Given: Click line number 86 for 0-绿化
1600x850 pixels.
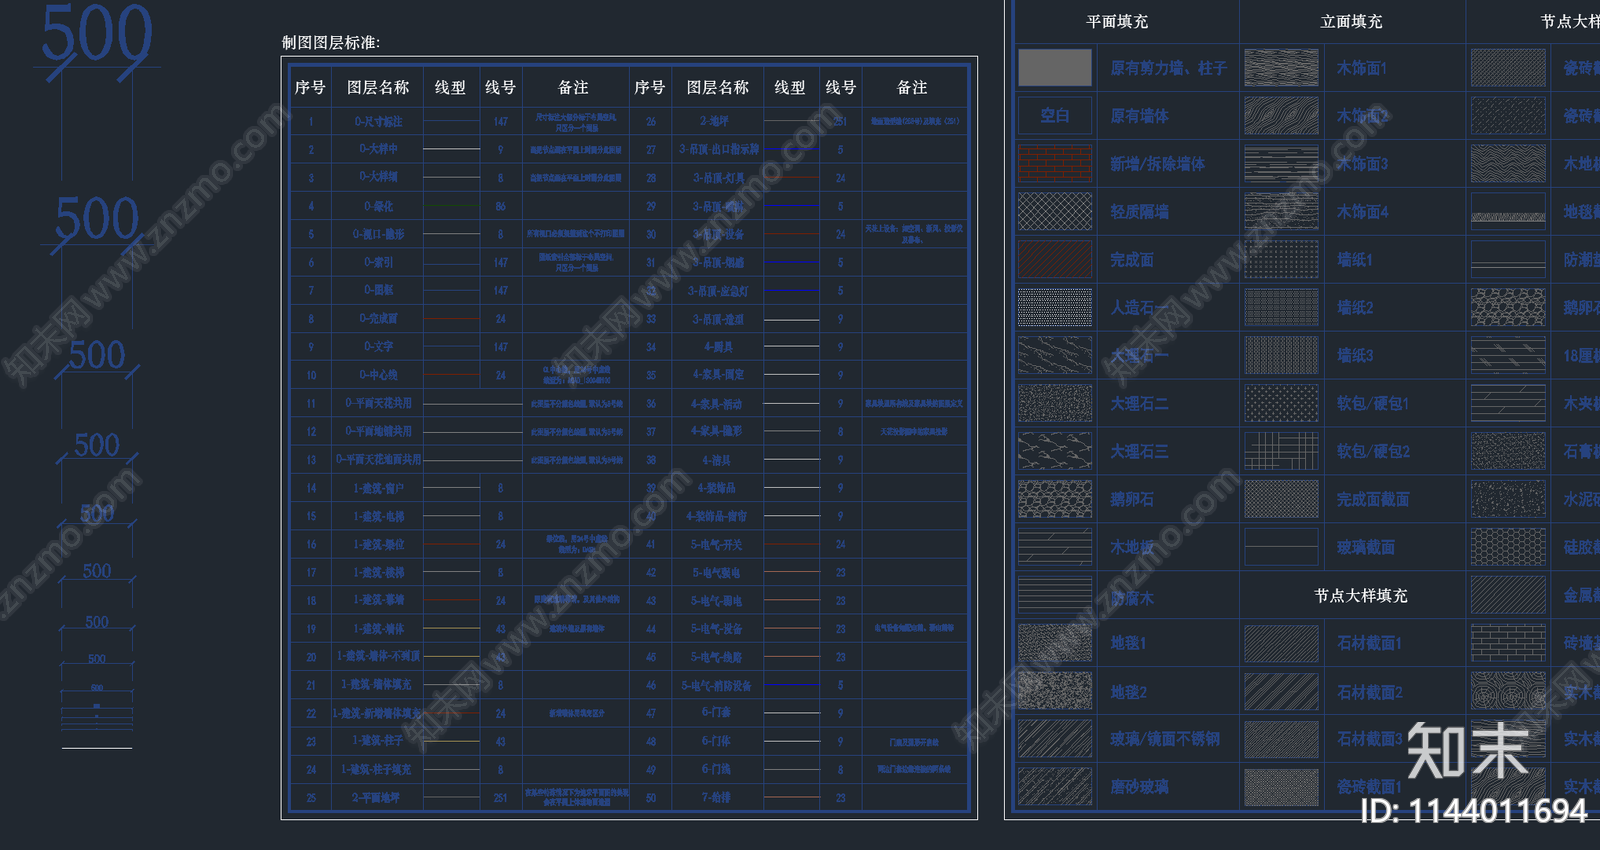Looking at the screenshot, I should 501,206.
